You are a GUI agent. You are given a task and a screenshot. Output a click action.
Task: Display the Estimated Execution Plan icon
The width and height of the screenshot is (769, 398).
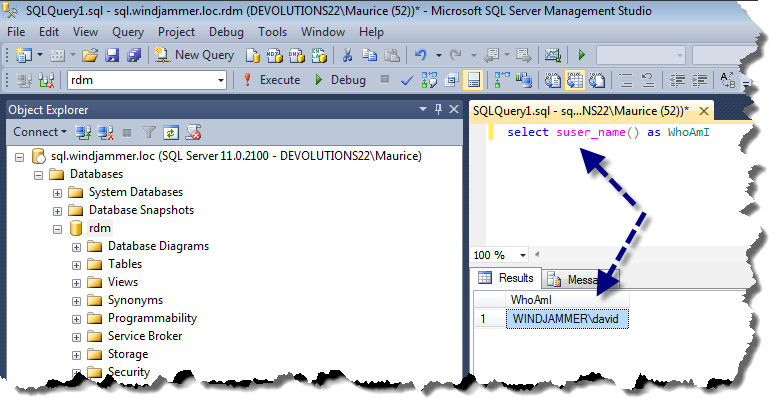coord(429,80)
